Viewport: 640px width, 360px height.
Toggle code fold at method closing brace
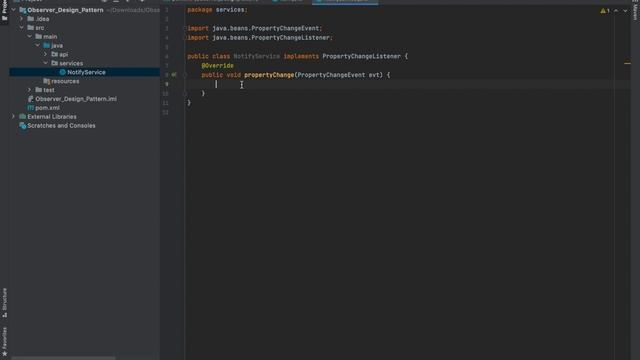click(184, 93)
